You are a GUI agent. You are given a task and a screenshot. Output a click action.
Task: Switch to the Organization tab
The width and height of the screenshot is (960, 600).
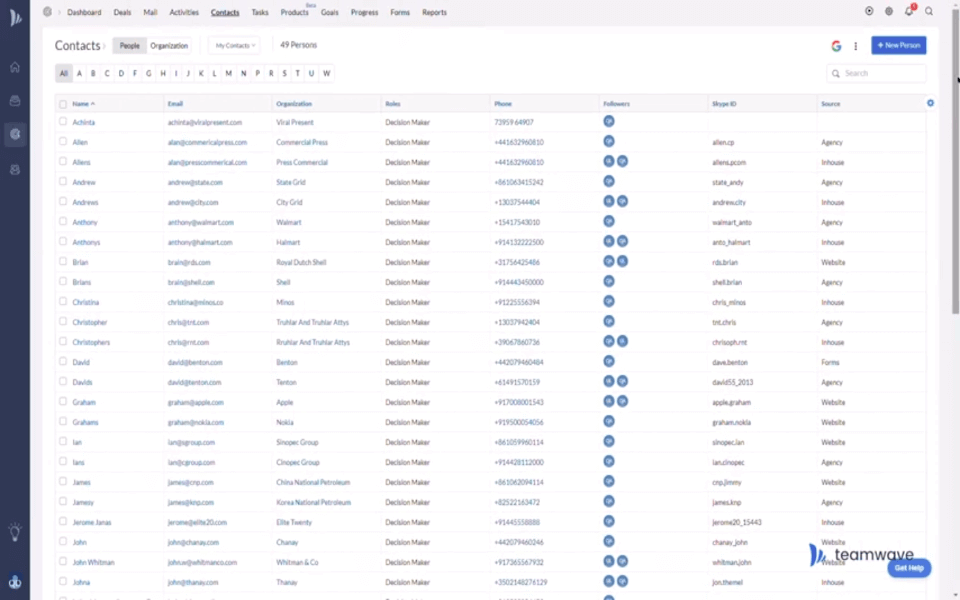pyautogui.click(x=169, y=46)
